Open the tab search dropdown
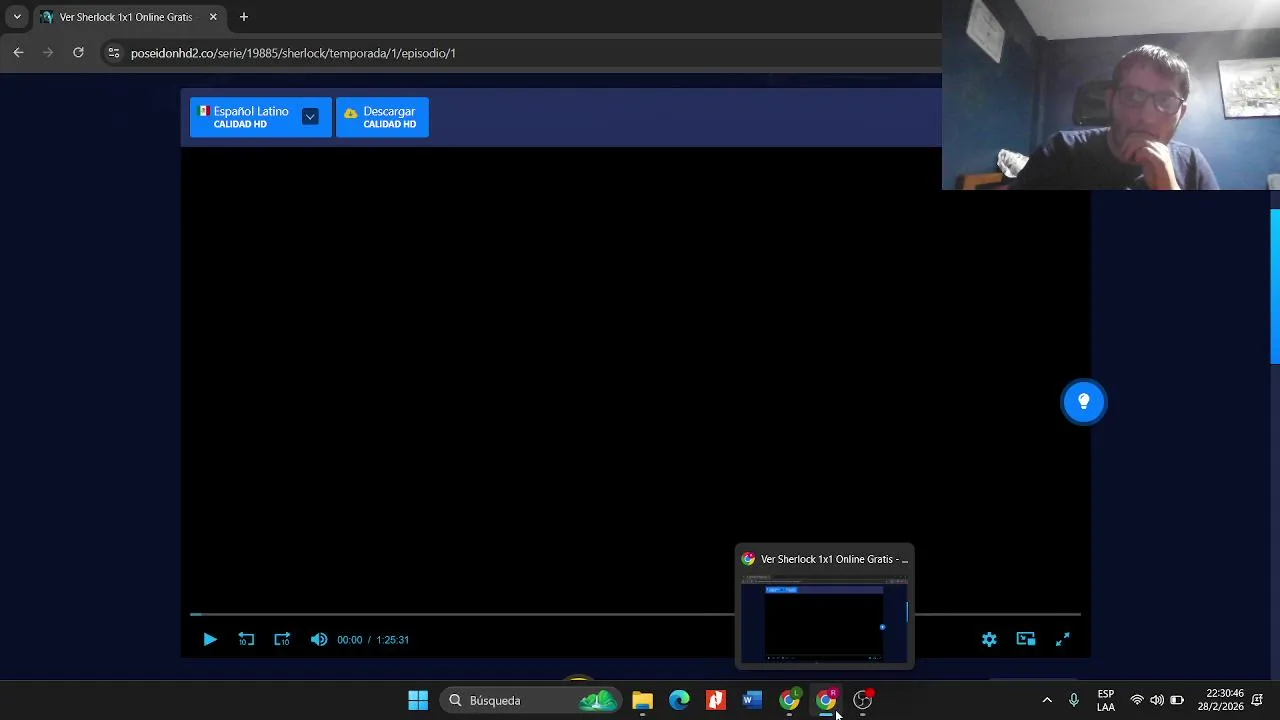The width and height of the screenshot is (1280, 720). pyautogui.click(x=17, y=17)
